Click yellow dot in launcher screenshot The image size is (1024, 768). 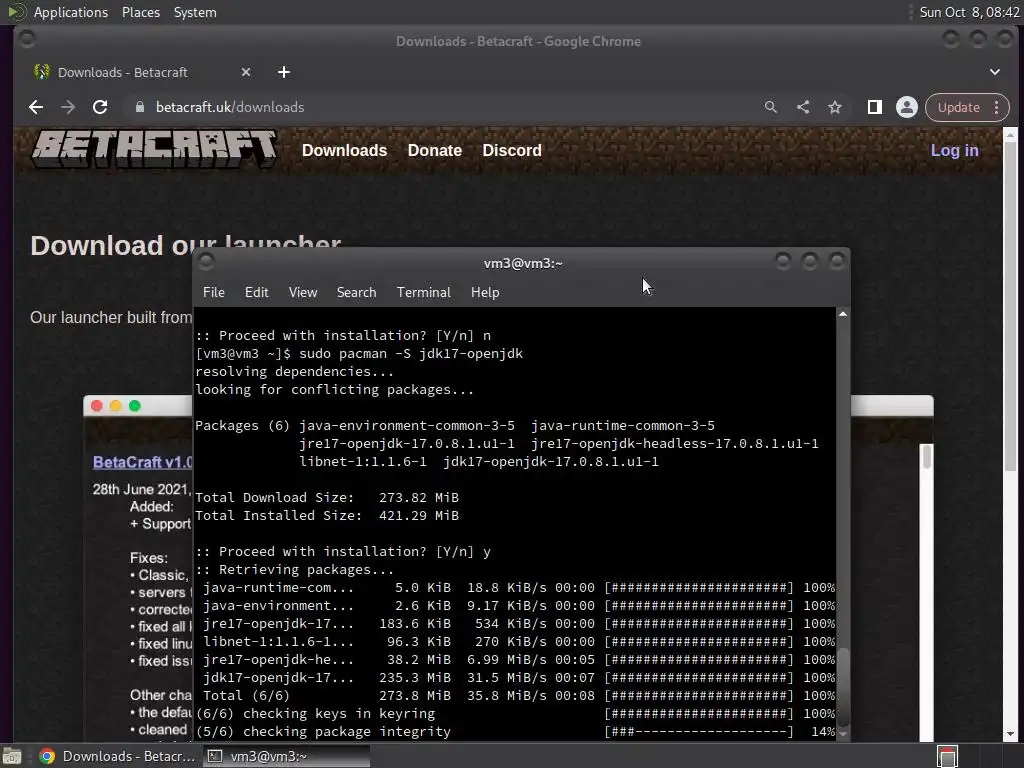coord(116,406)
